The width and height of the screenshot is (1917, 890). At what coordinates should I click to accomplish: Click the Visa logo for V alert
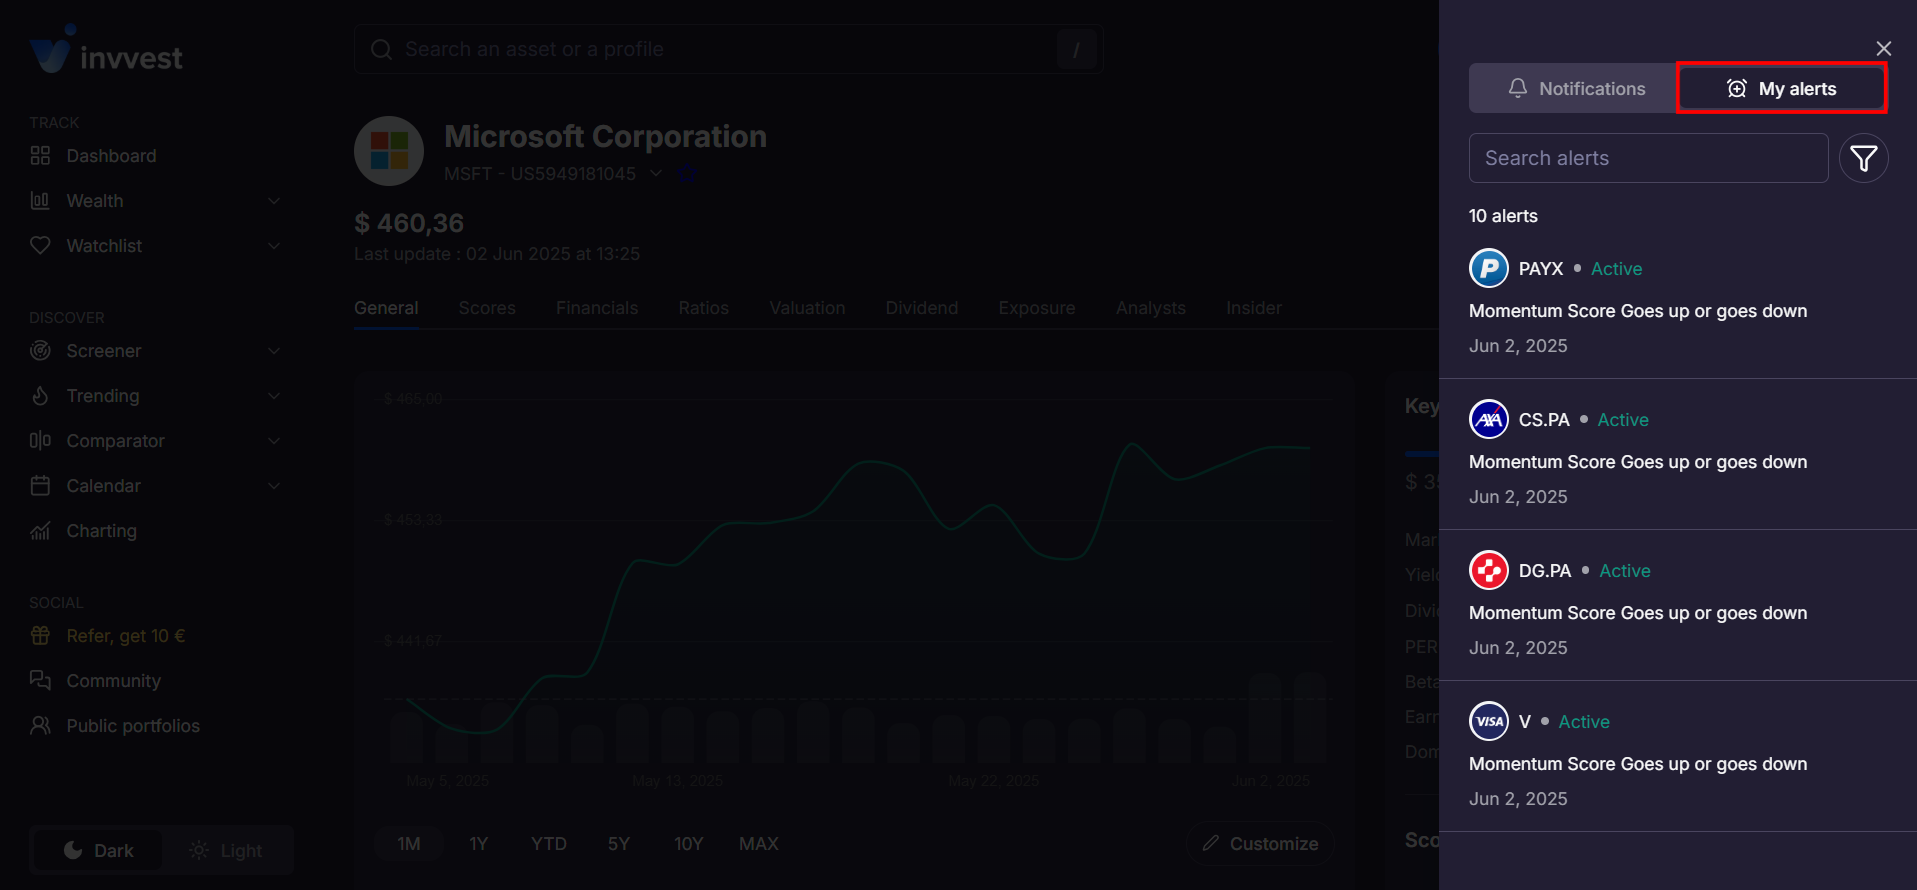[x=1489, y=721]
